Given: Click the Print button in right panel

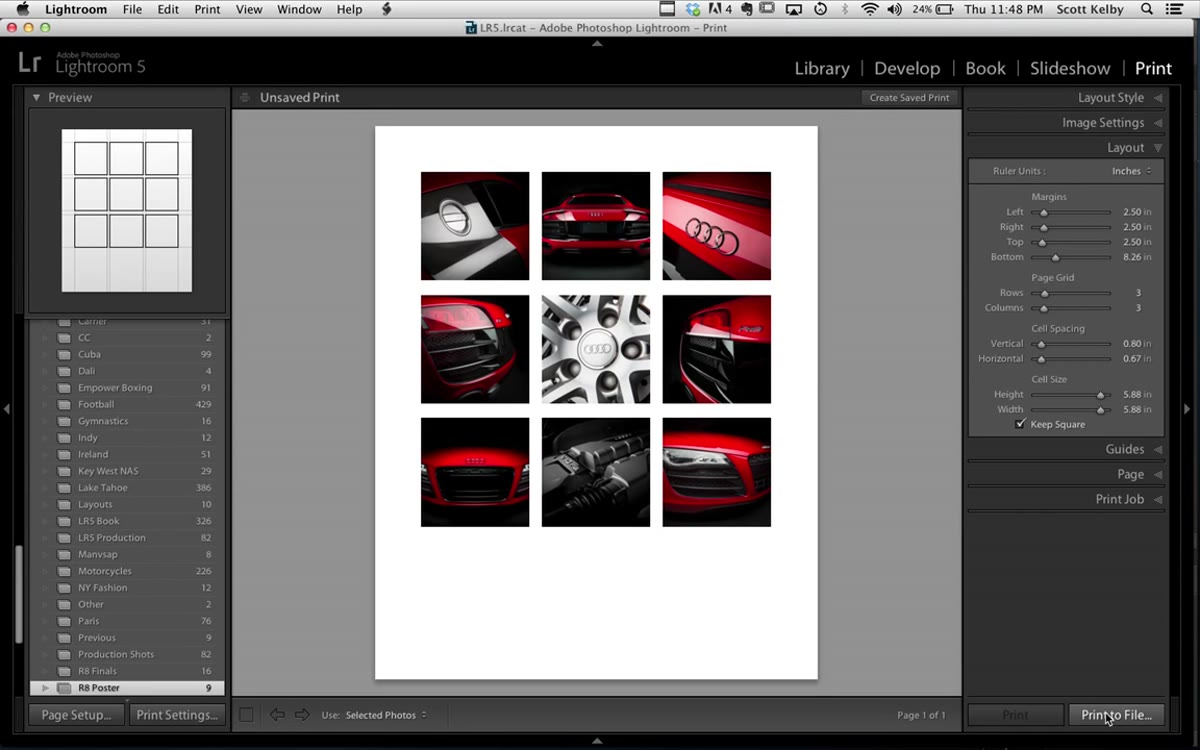Looking at the screenshot, I should point(1015,715).
